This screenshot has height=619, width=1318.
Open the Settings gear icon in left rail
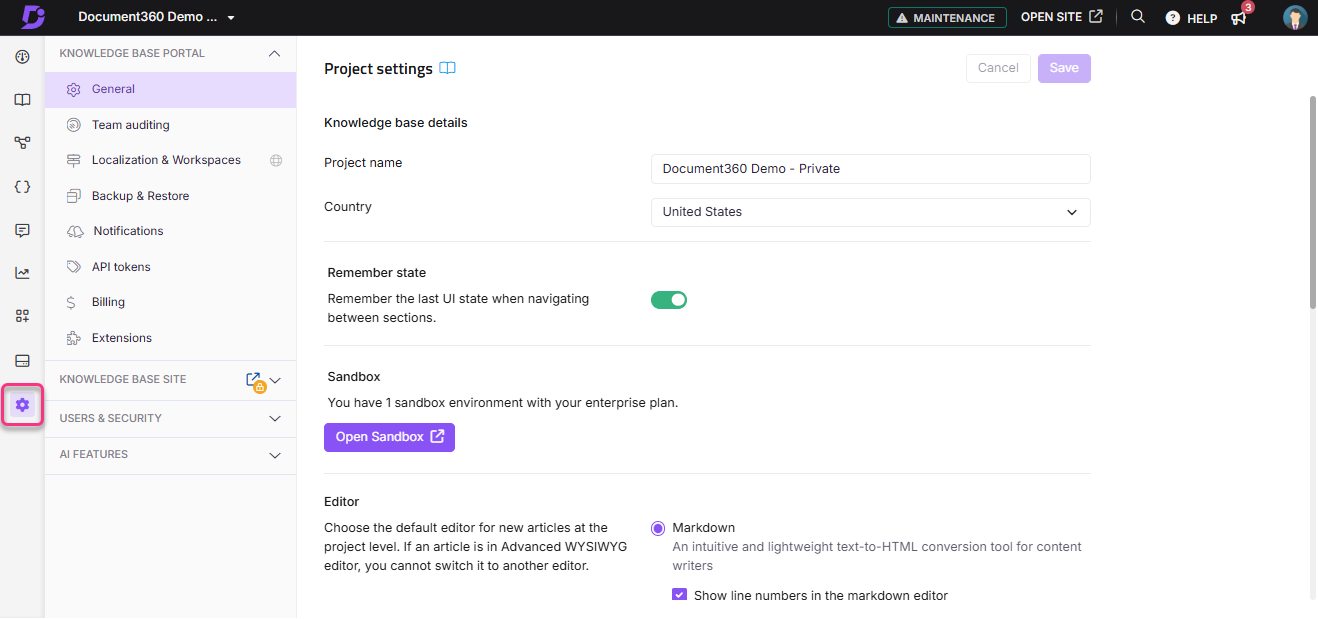click(22, 405)
